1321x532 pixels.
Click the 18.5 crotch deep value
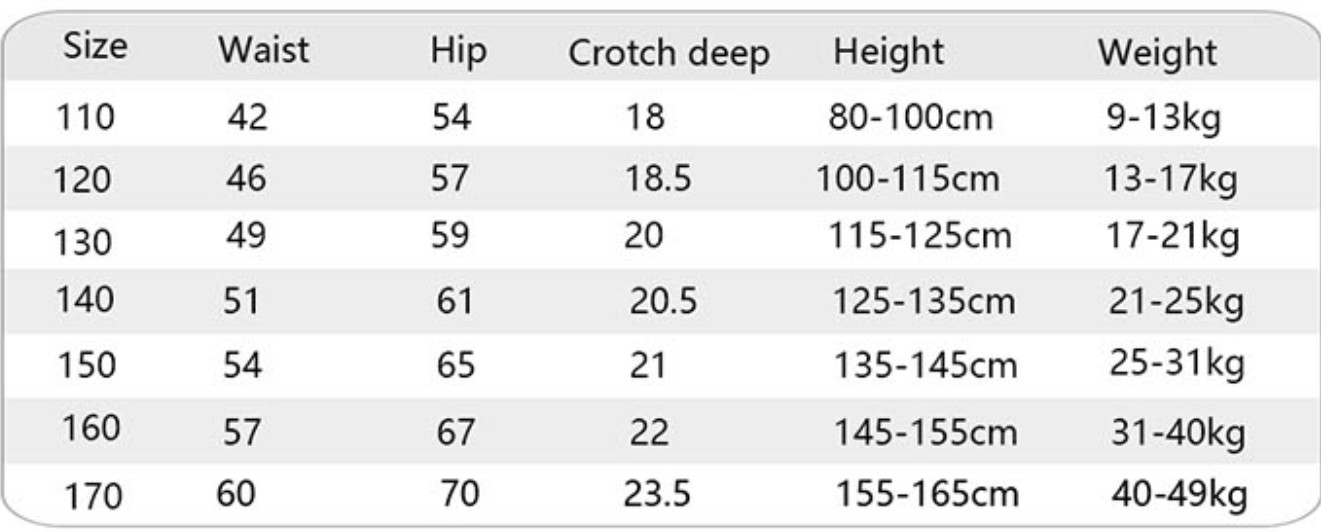[658, 180]
